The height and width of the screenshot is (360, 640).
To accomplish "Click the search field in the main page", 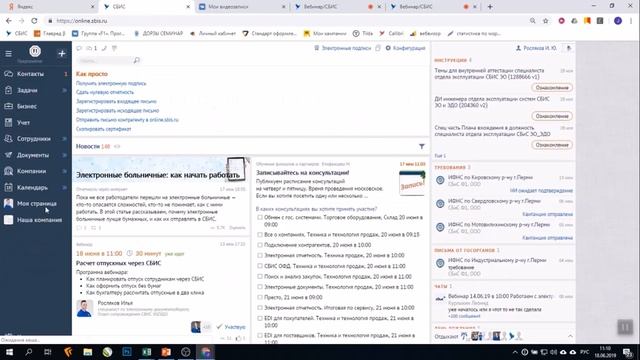I will pos(108,60).
